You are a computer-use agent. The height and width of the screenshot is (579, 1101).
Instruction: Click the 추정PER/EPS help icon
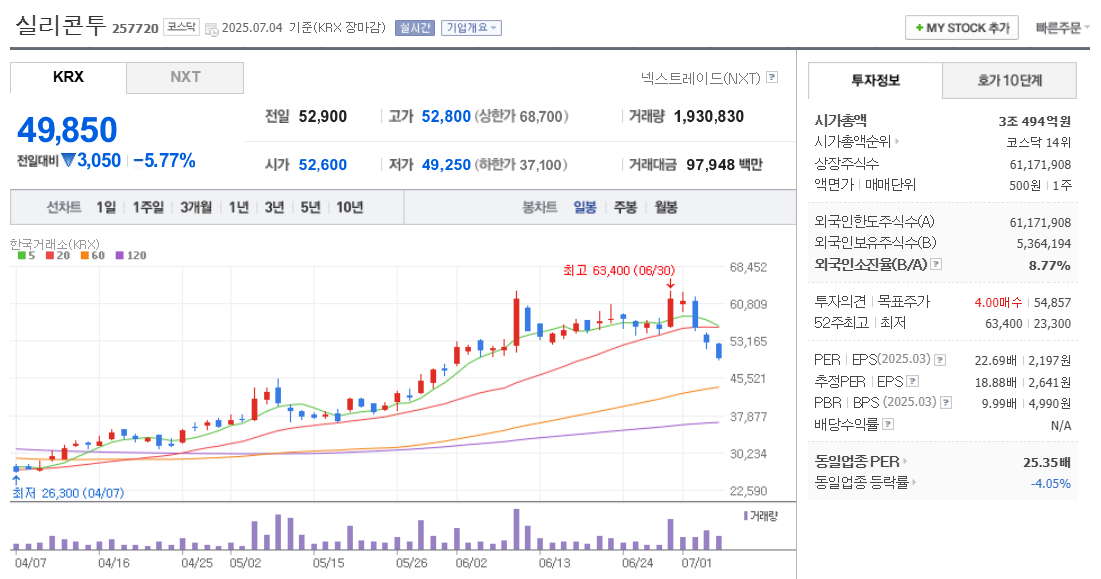tap(912, 382)
